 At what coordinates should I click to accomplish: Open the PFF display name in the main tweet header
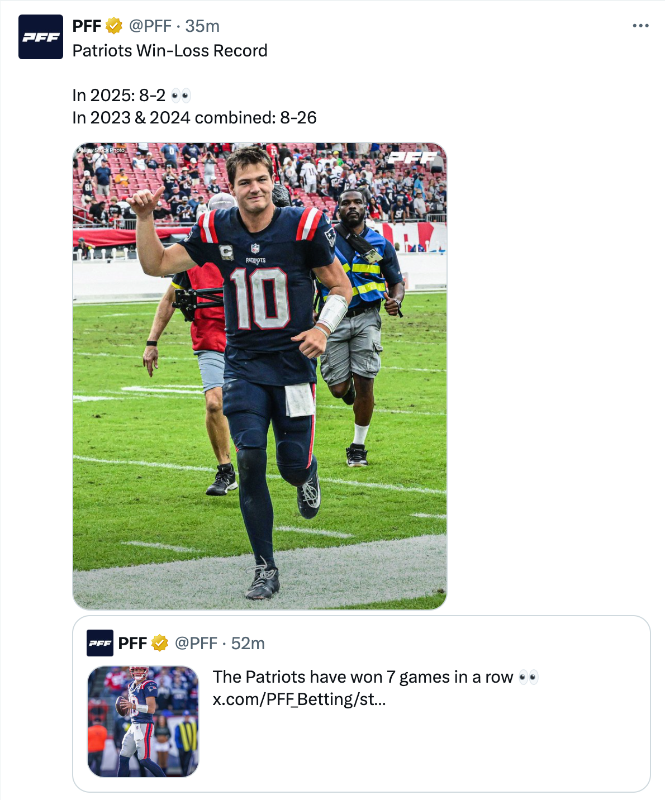click(x=87, y=26)
